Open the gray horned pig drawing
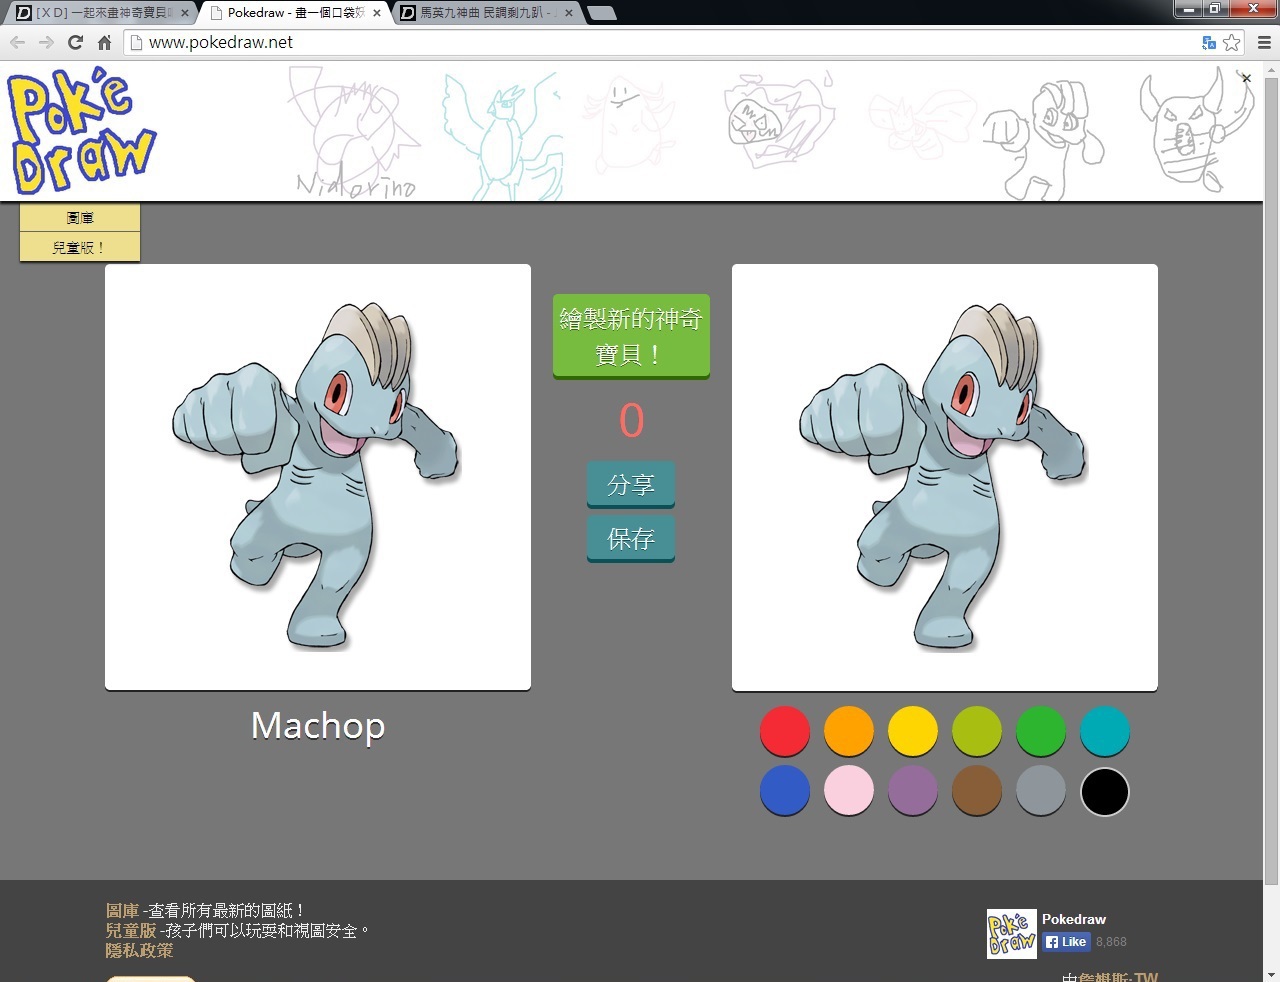Viewport: 1280px width, 982px height. pos(1195,130)
